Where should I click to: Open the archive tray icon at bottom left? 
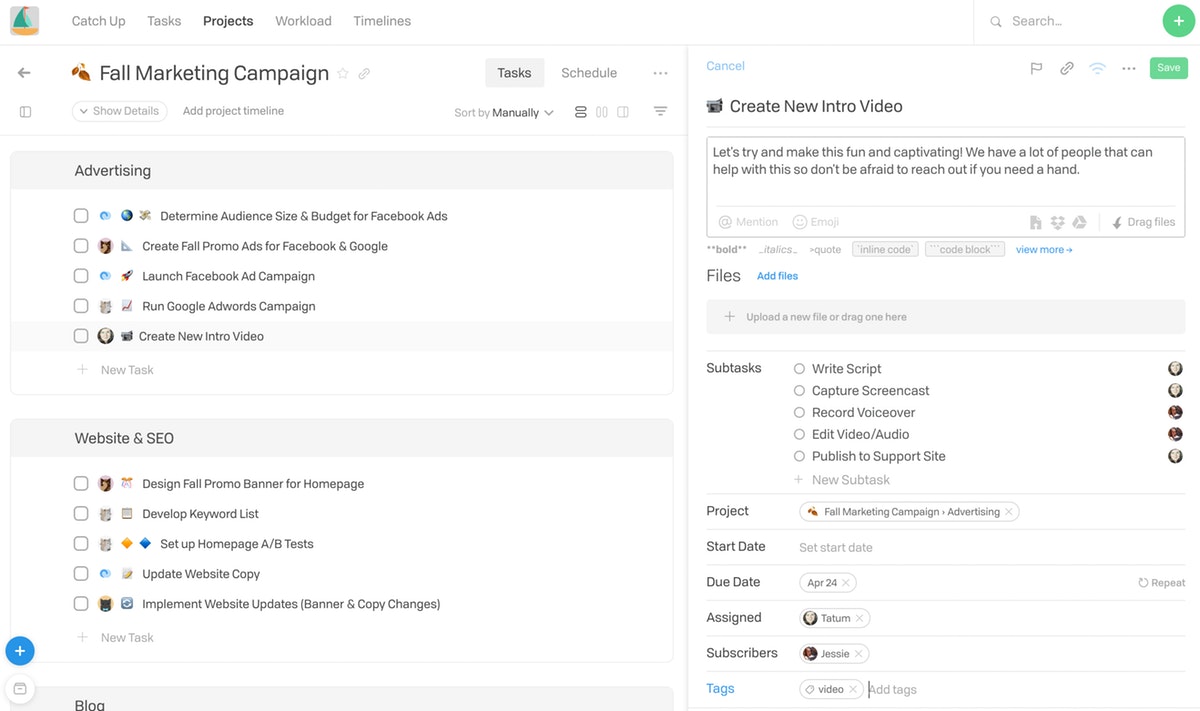pyautogui.click(x=20, y=688)
